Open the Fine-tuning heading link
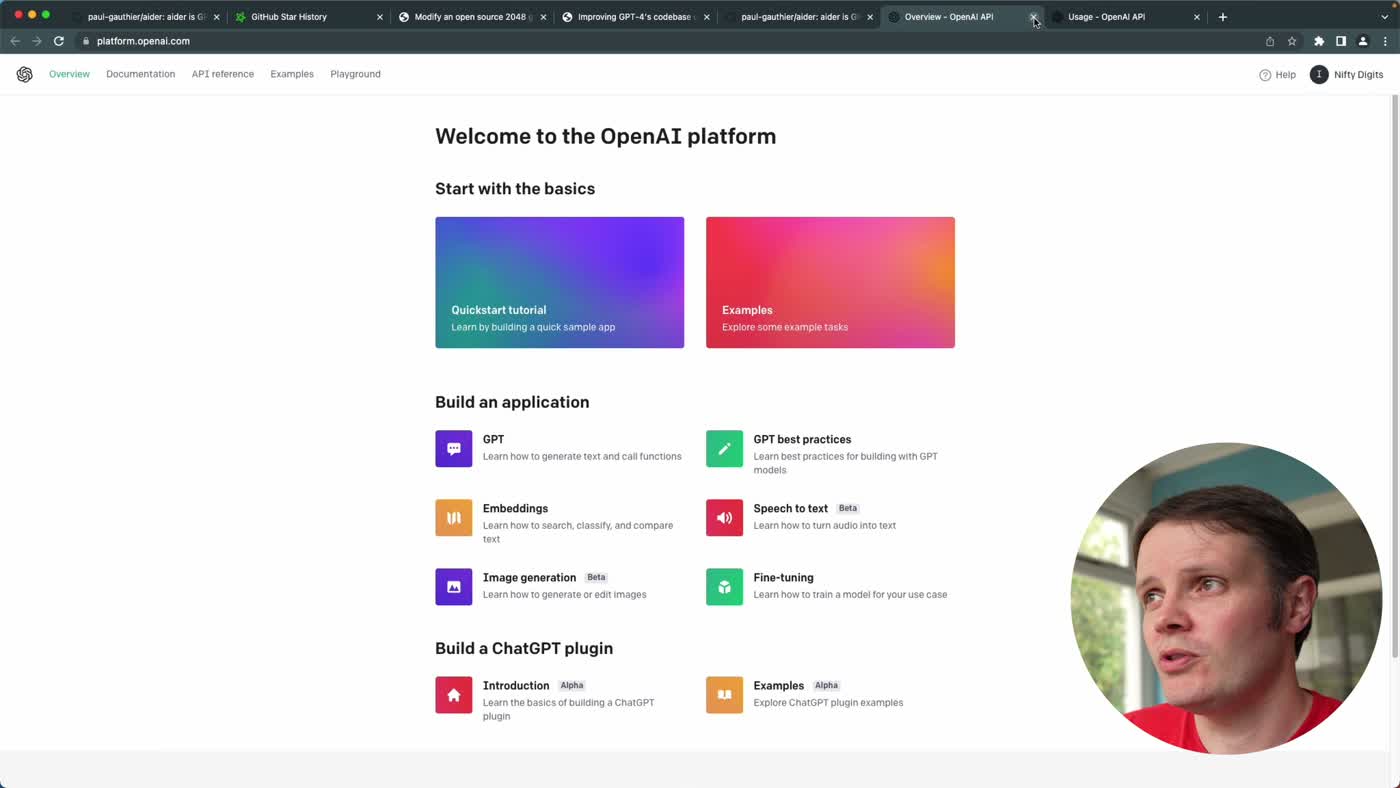The height and width of the screenshot is (788, 1400). [783, 578]
